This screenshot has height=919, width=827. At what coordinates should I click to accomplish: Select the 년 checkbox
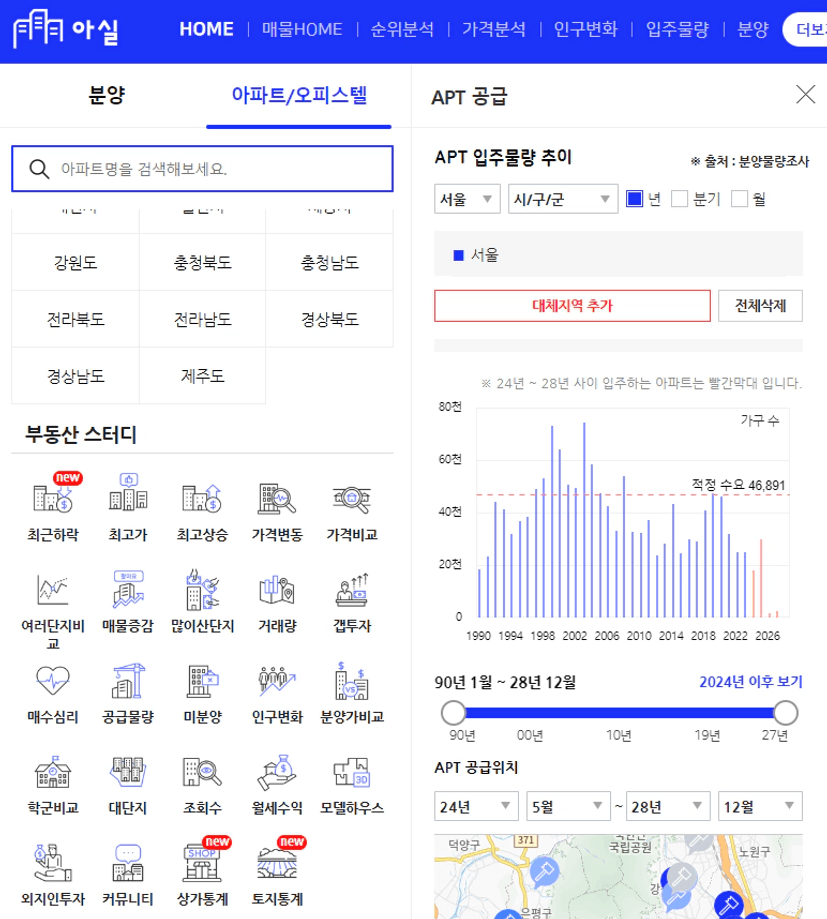click(634, 199)
